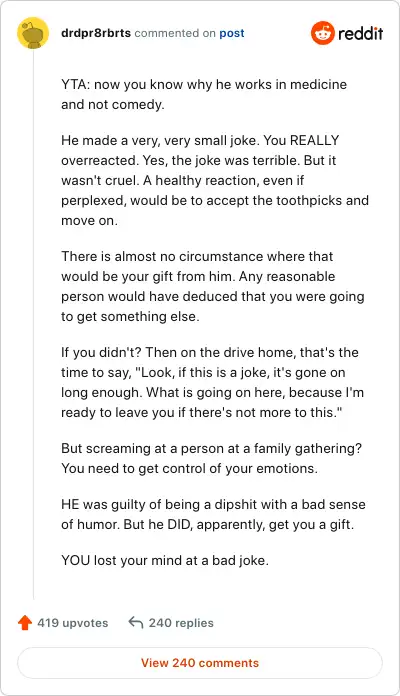The width and height of the screenshot is (400, 696).
Task: Click the "reddit" wordmark text
Action: point(360,33)
